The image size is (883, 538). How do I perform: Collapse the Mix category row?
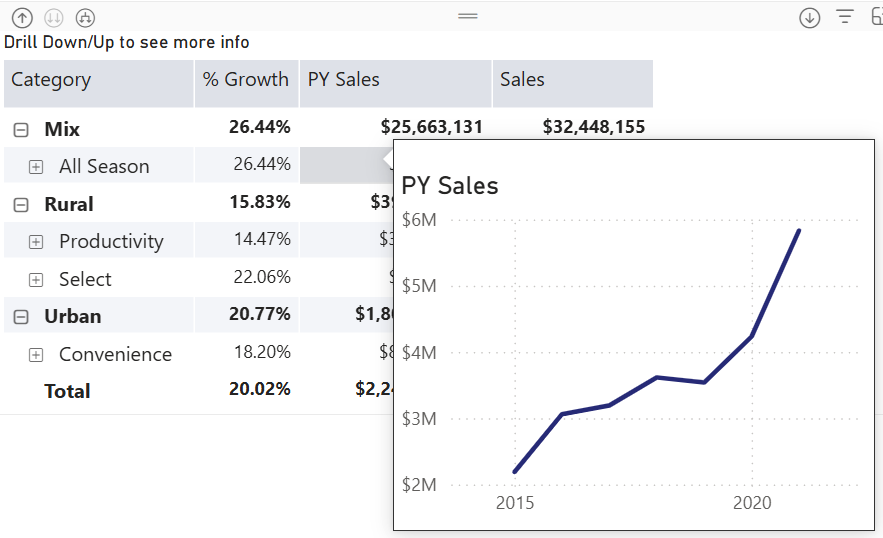coord(21,129)
